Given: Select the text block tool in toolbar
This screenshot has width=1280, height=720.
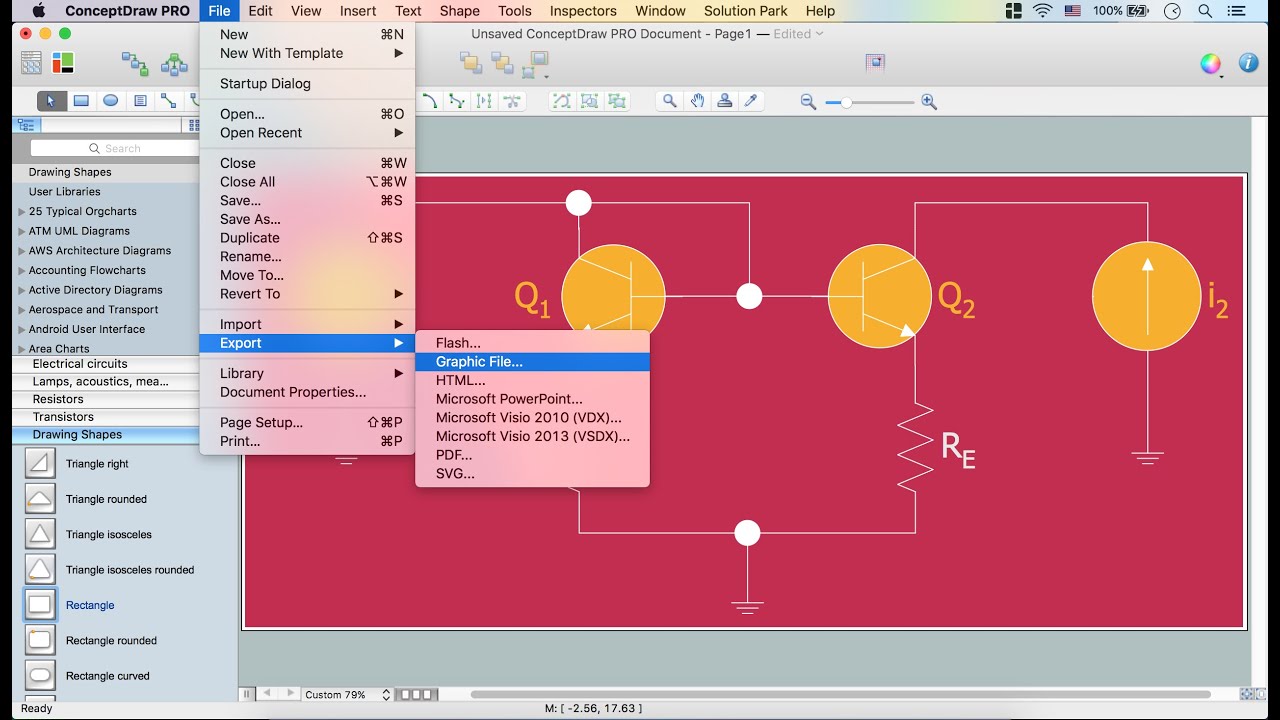Looking at the screenshot, I should click(x=140, y=100).
